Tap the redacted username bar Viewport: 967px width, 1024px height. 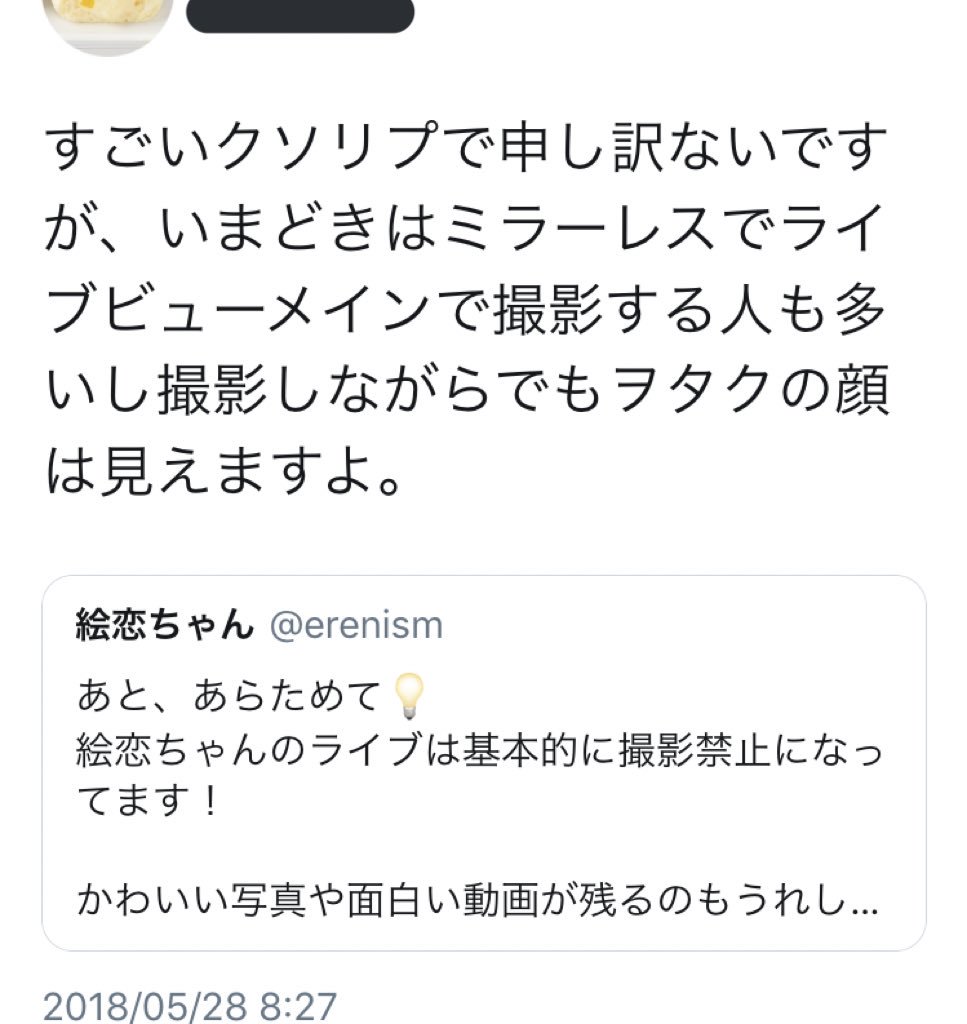pos(300,14)
